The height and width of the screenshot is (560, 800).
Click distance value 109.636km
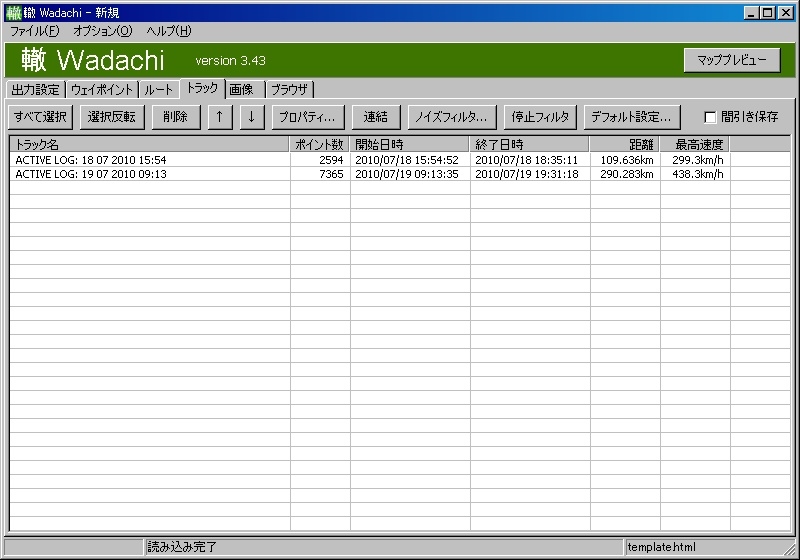click(627, 160)
